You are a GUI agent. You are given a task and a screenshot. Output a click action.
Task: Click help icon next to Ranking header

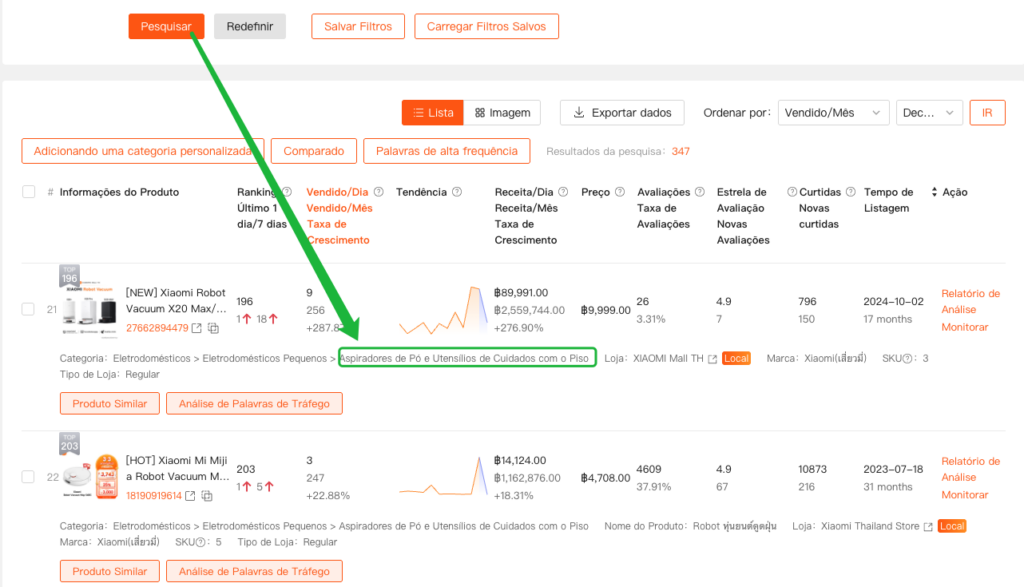[286, 192]
